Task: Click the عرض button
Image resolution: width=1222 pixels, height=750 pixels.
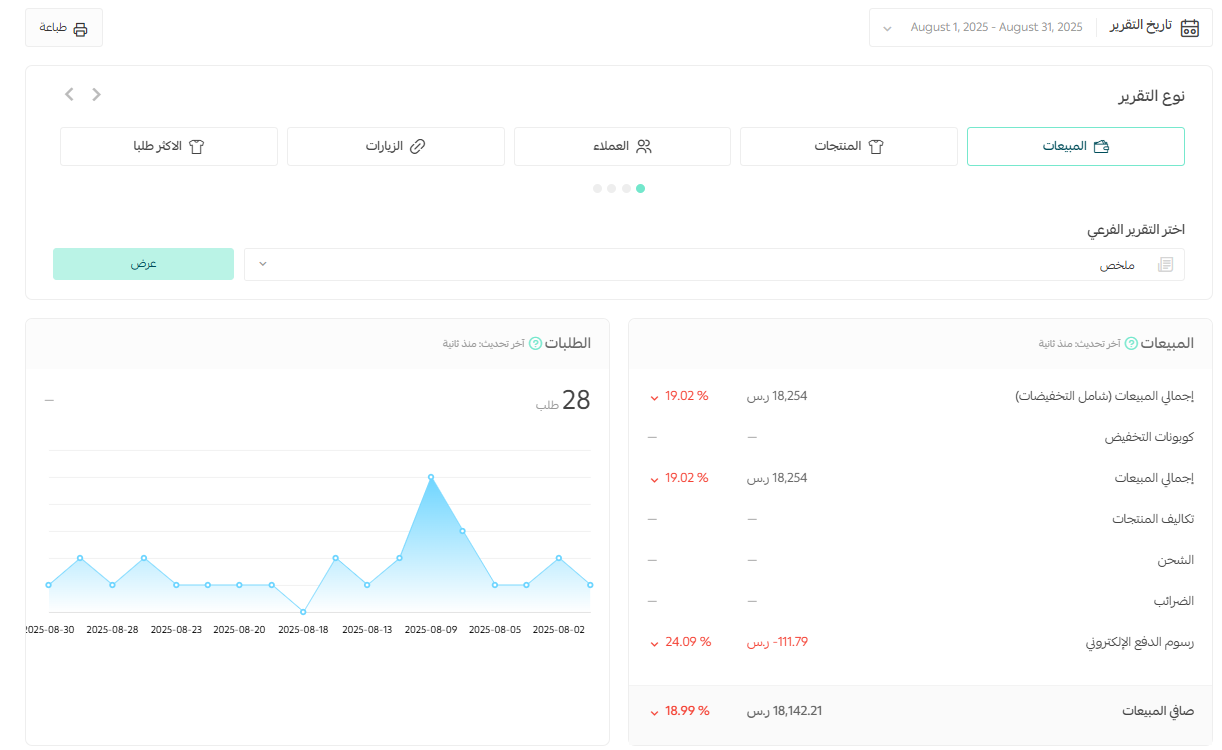Action: (143, 264)
